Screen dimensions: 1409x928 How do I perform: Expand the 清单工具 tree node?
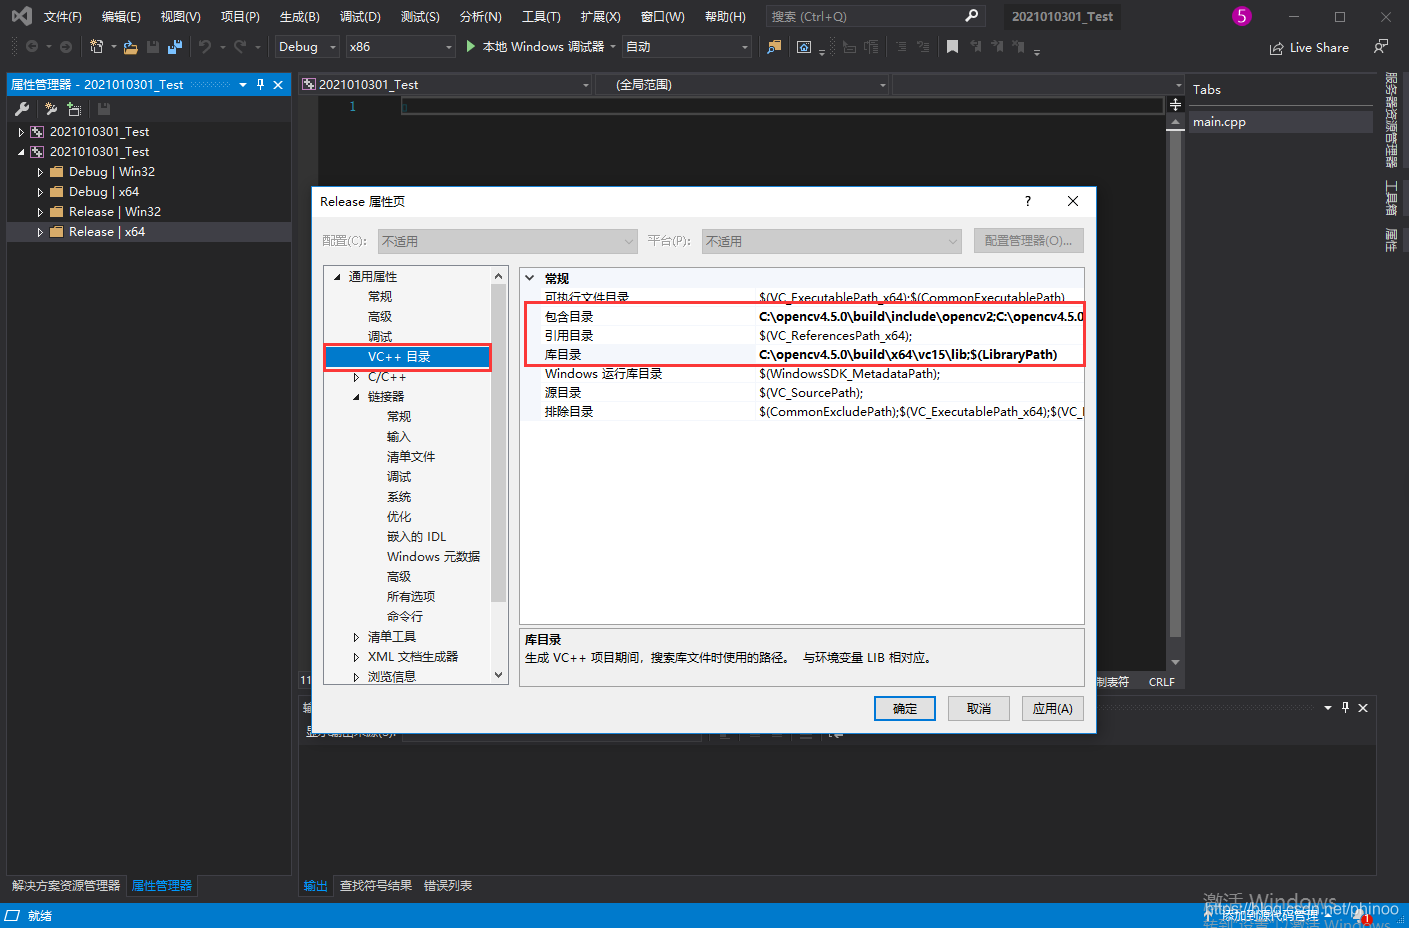pyautogui.click(x=356, y=637)
